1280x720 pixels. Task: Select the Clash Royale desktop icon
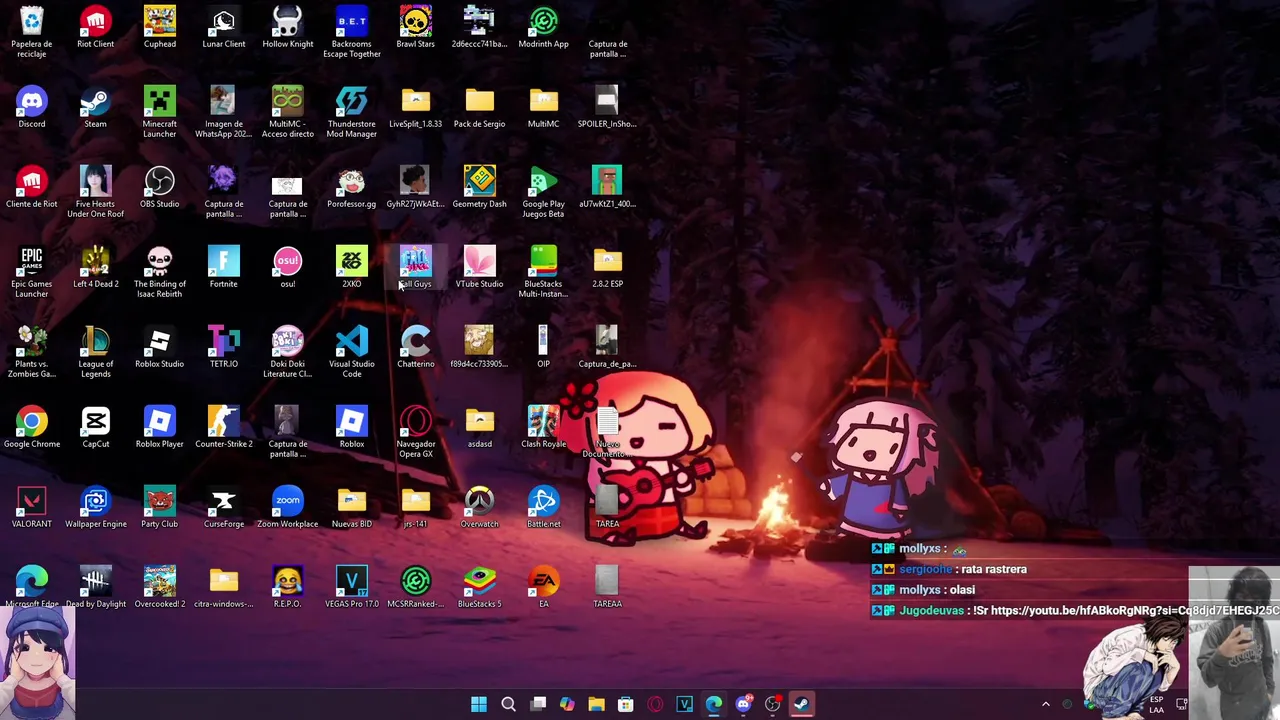[x=544, y=427]
